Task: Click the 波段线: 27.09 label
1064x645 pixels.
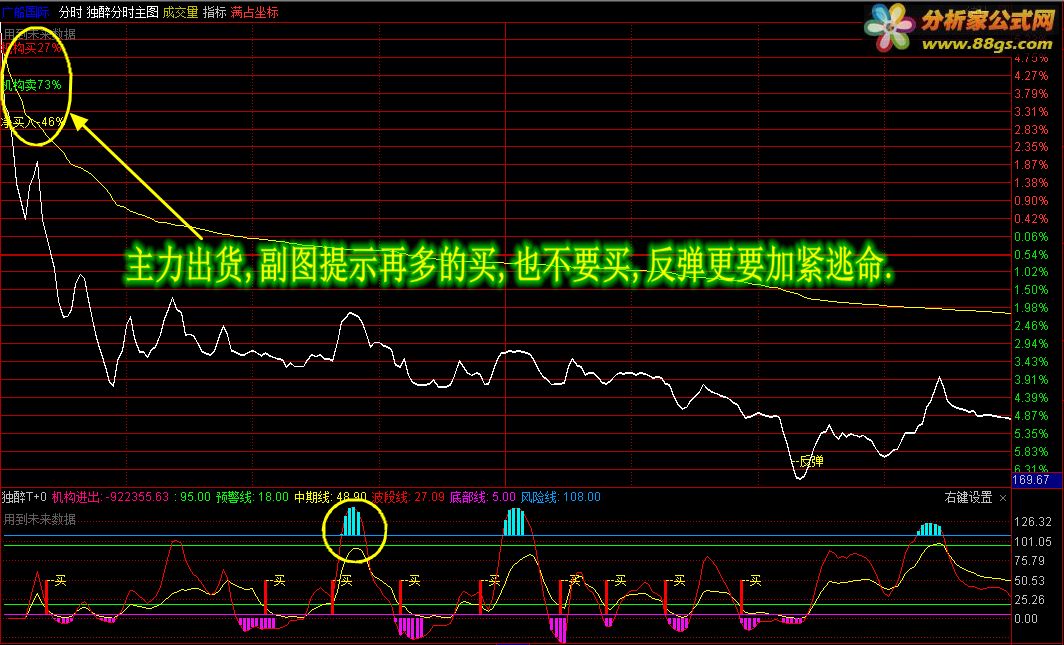Action: [408, 497]
